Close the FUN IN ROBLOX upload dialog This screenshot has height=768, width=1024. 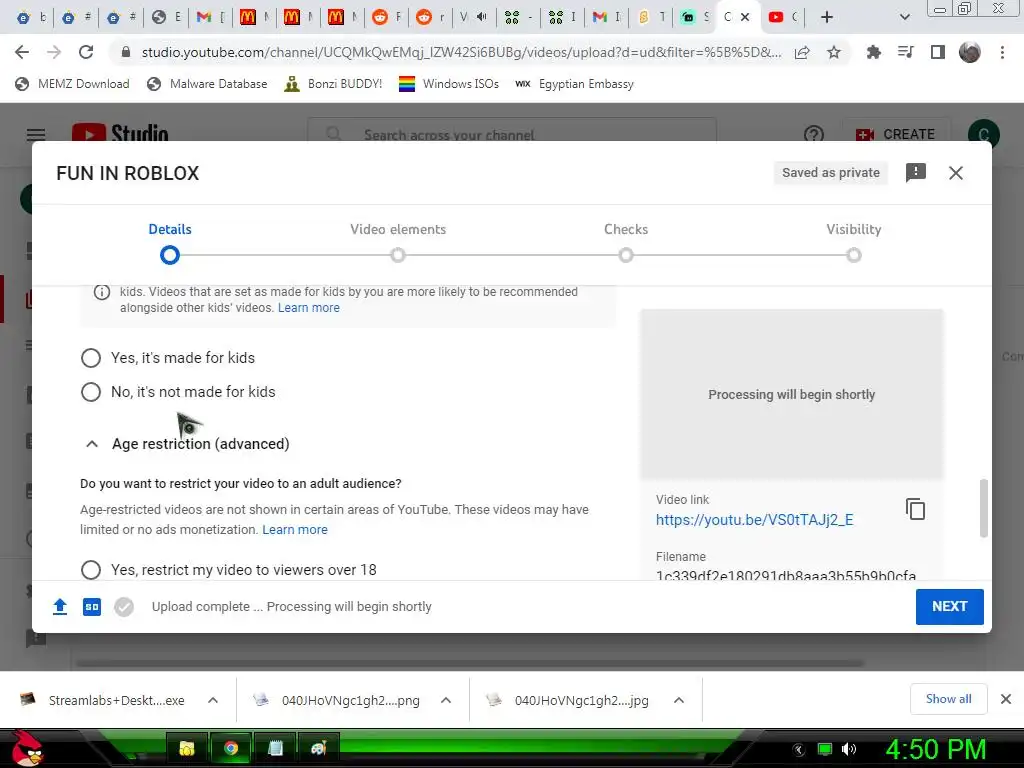tap(955, 173)
